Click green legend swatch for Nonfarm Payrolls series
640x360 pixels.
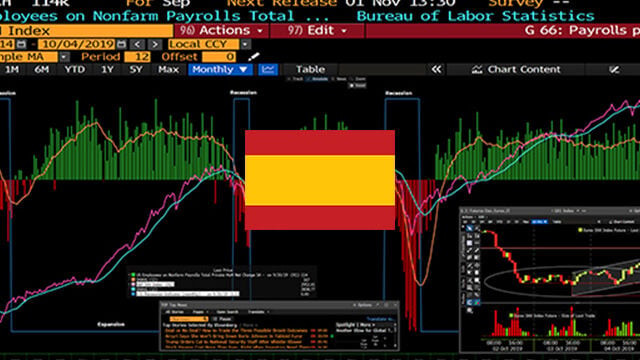[133, 274]
